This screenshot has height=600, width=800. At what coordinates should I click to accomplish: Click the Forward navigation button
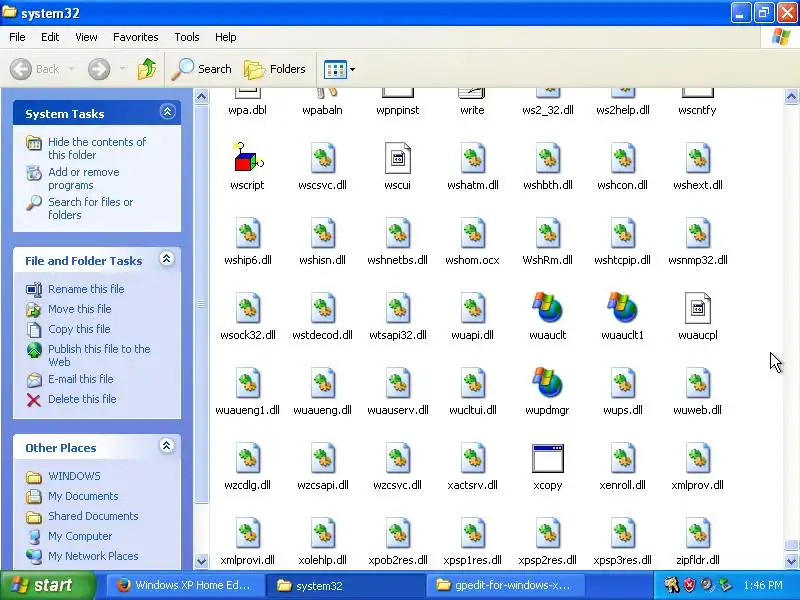[99, 69]
